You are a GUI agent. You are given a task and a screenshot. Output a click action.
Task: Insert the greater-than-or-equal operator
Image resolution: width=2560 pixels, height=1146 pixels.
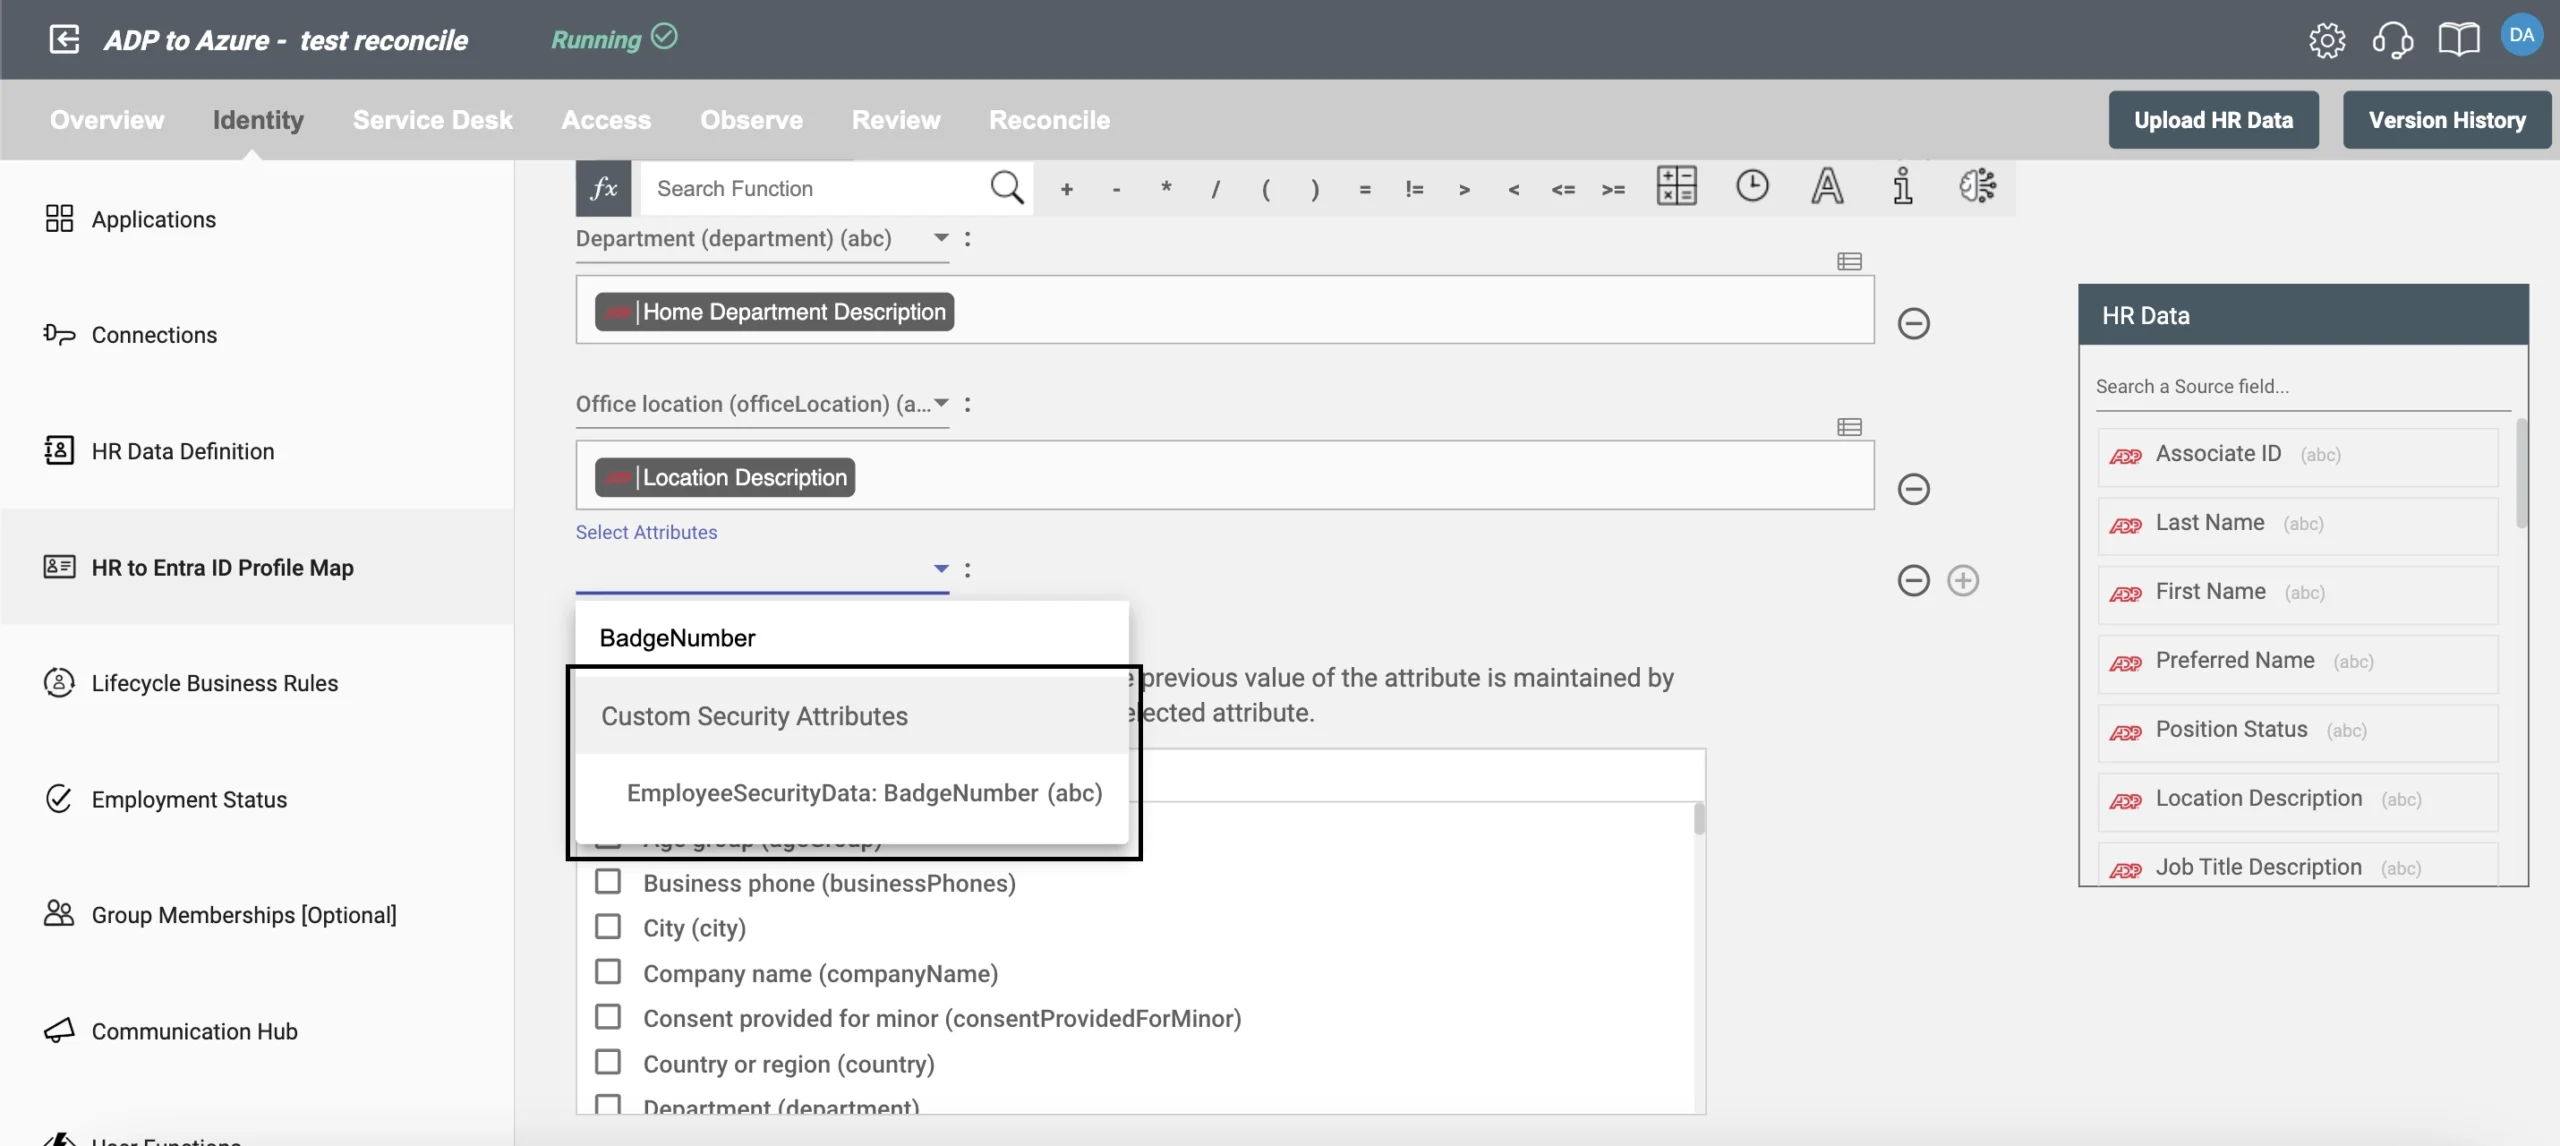[1613, 189]
